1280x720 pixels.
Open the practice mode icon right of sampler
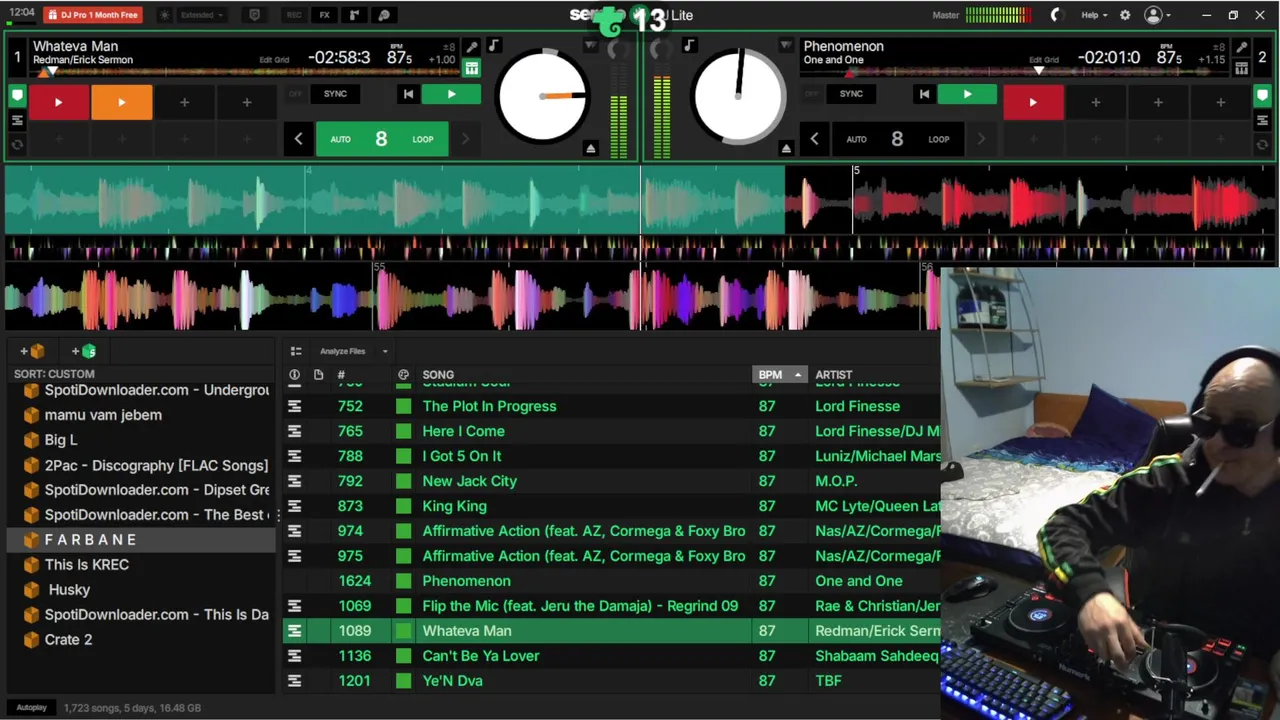click(384, 15)
